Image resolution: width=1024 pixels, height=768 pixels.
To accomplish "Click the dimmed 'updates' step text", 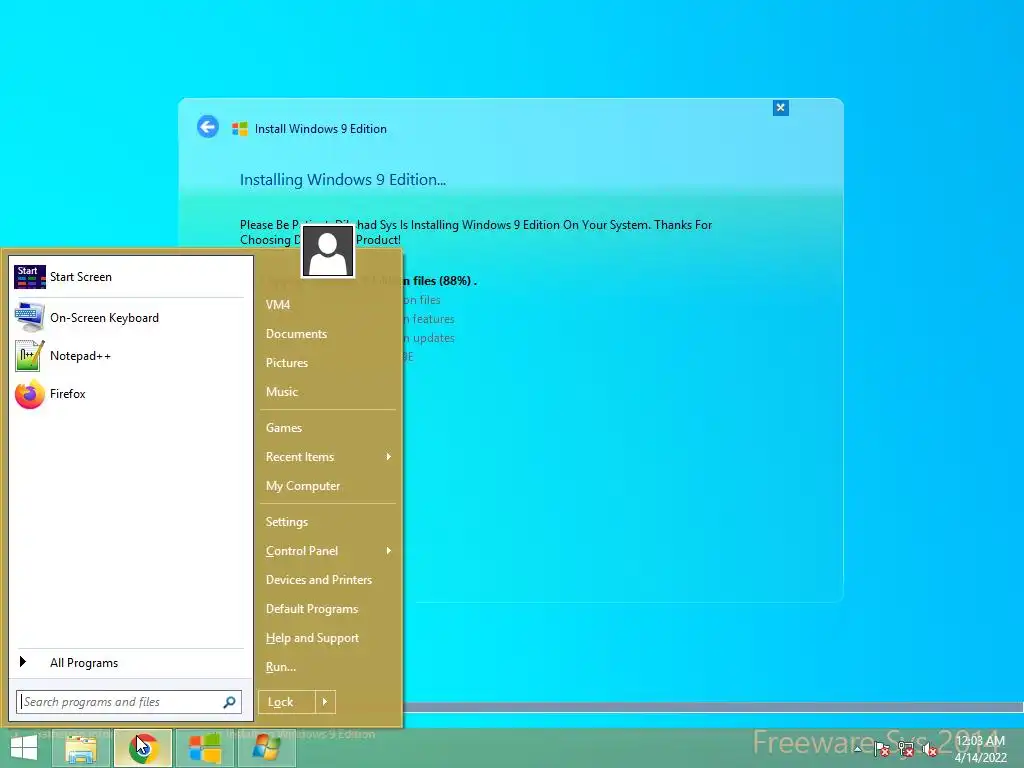I will (434, 338).
